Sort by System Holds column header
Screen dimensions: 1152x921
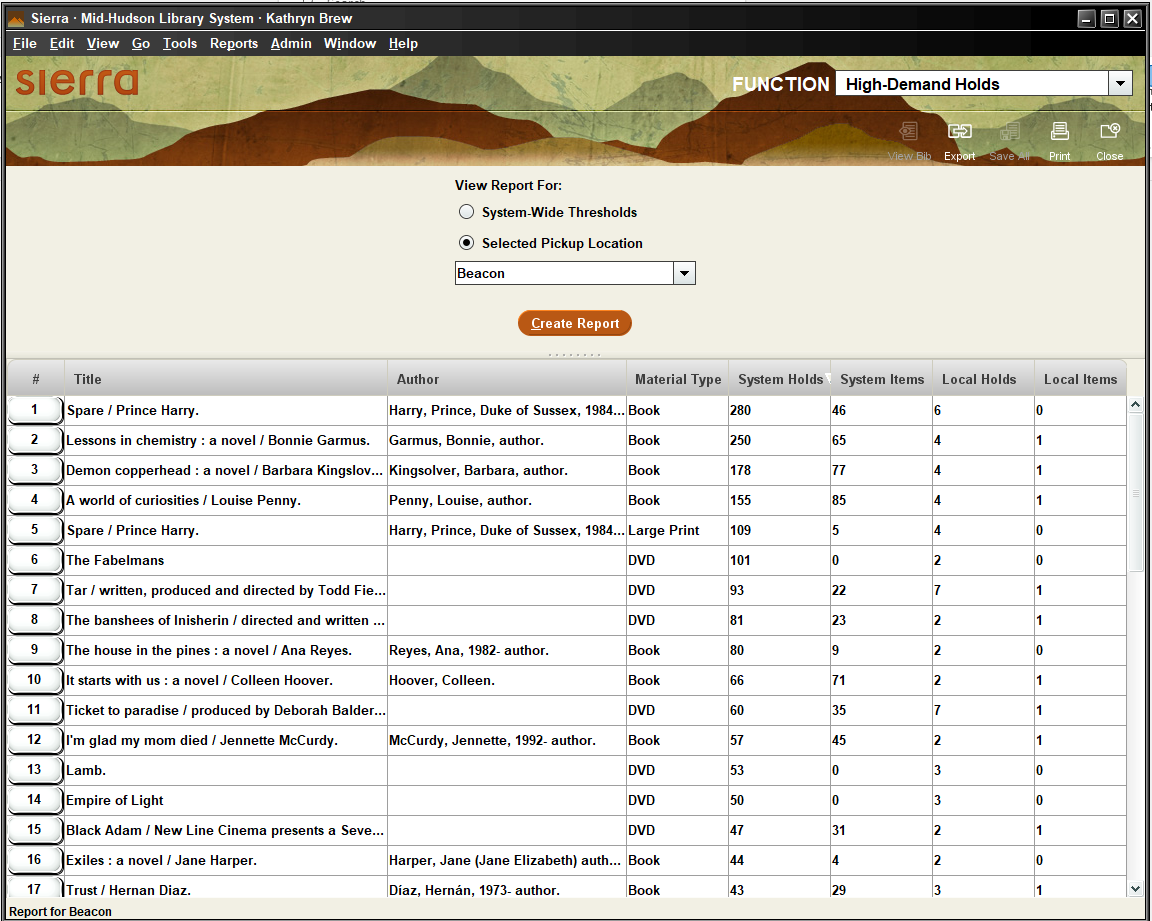point(780,379)
